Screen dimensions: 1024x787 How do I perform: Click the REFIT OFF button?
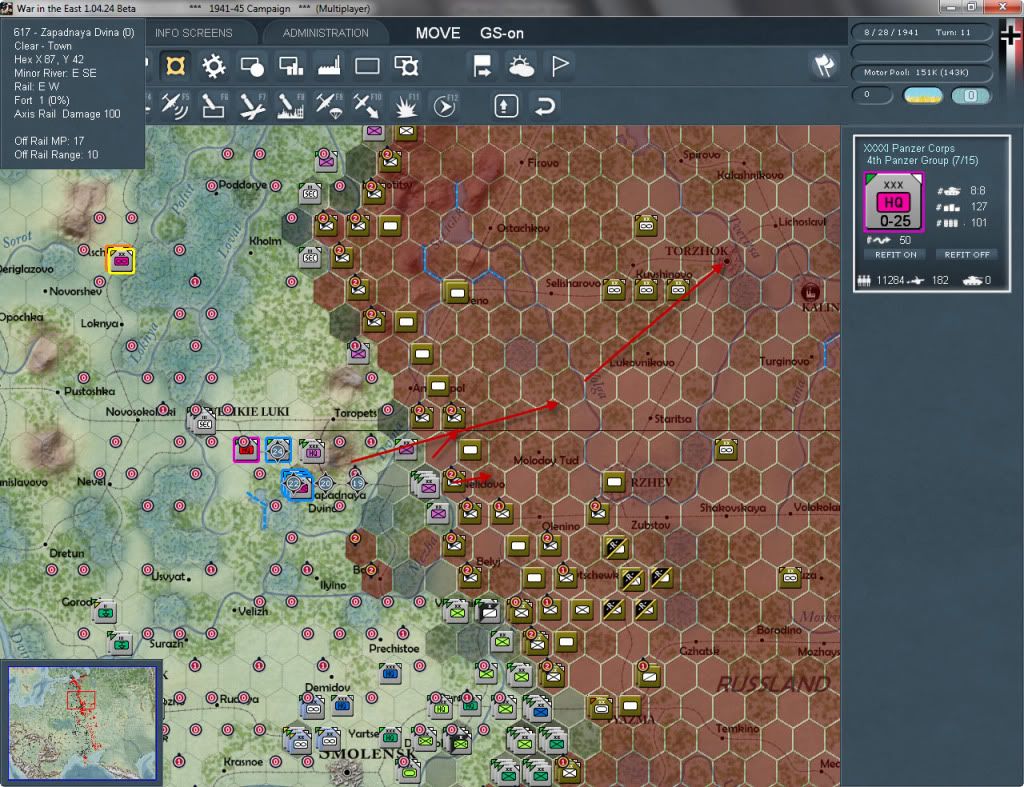[x=967, y=255]
